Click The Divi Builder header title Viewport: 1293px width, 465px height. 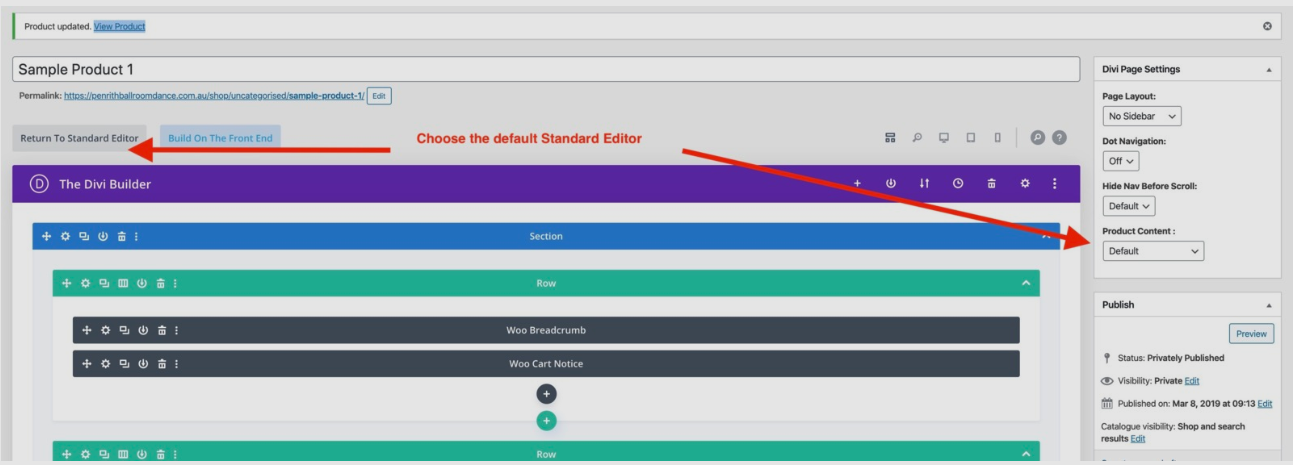point(105,184)
